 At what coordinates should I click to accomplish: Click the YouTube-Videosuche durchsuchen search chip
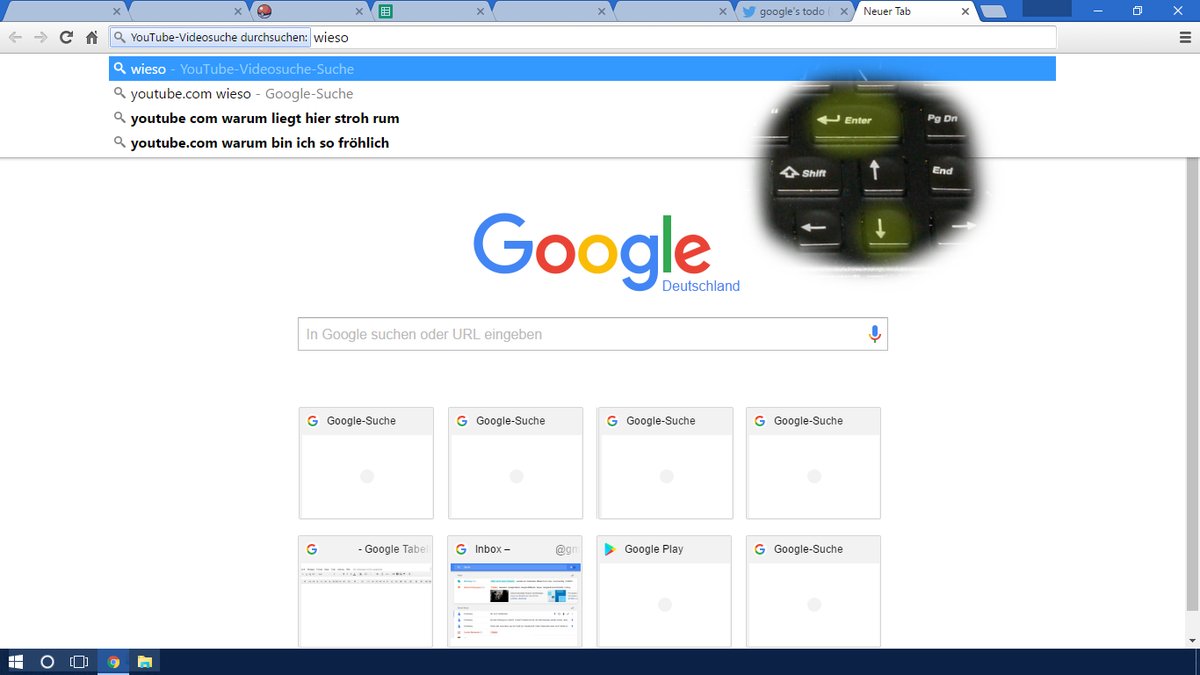211,37
